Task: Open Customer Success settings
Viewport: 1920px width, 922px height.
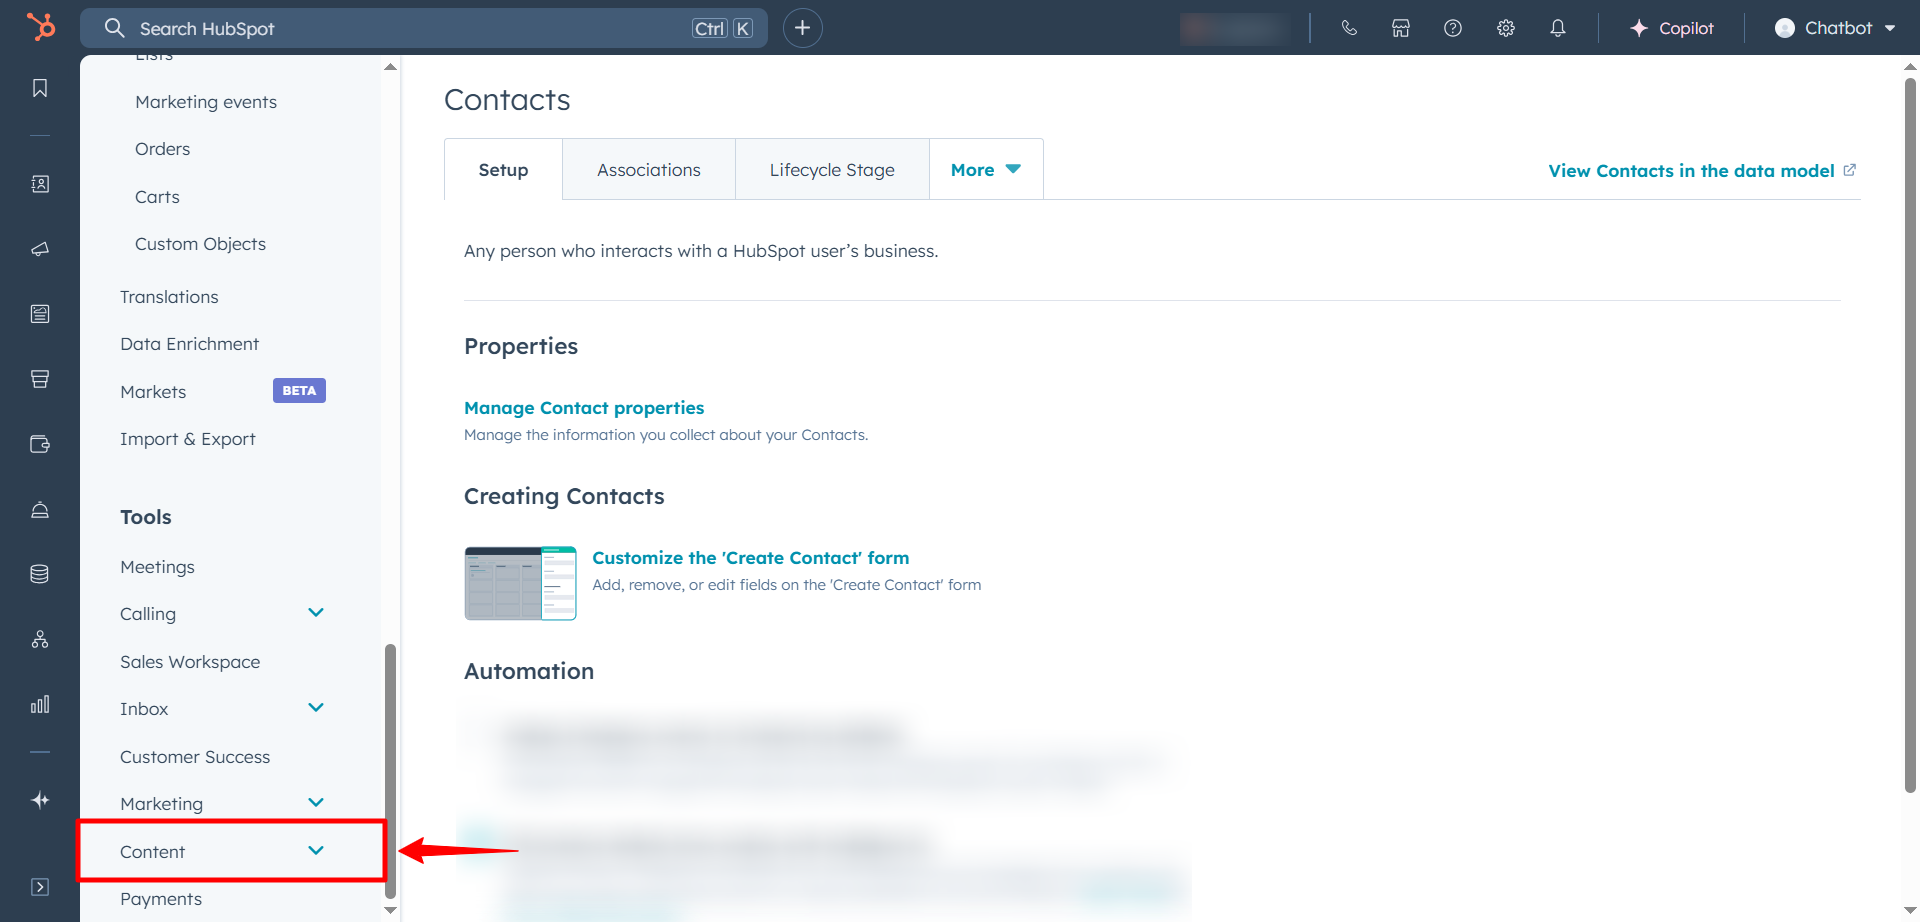Action: point(195,757)
